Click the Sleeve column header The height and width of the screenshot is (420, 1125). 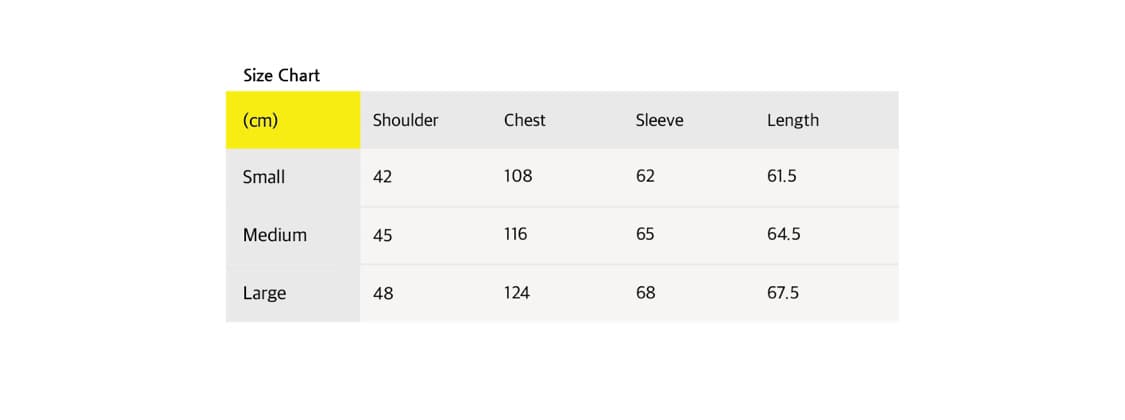point(659,120)
